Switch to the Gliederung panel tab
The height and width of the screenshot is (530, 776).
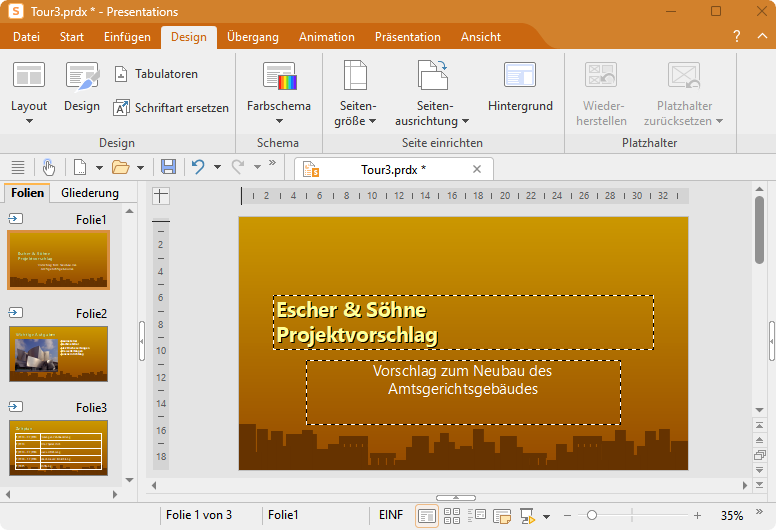pyautogui.click(x=89, y=193)
